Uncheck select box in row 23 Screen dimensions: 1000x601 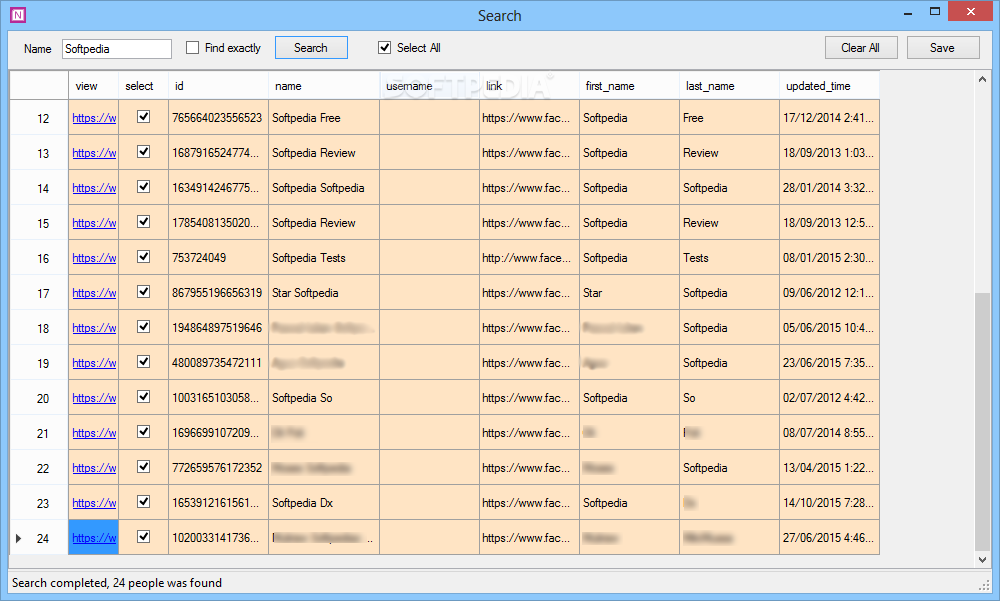(143, 502)
